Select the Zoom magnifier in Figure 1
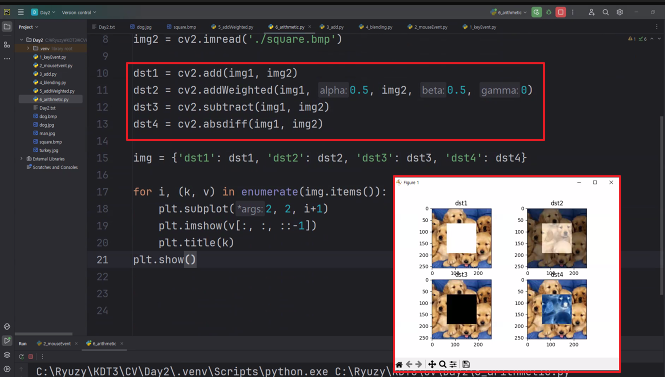 click(x=442, y=364)
